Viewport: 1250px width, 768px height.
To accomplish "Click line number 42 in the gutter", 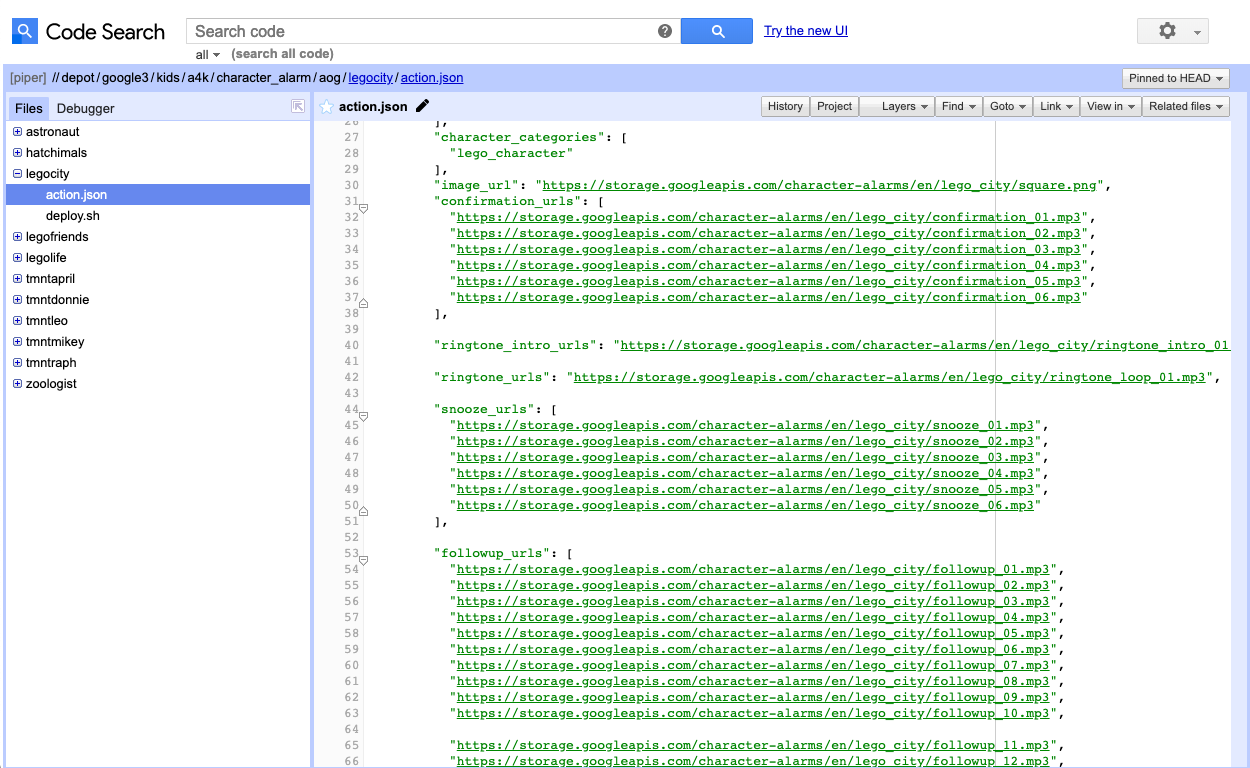I will (351, 377).
